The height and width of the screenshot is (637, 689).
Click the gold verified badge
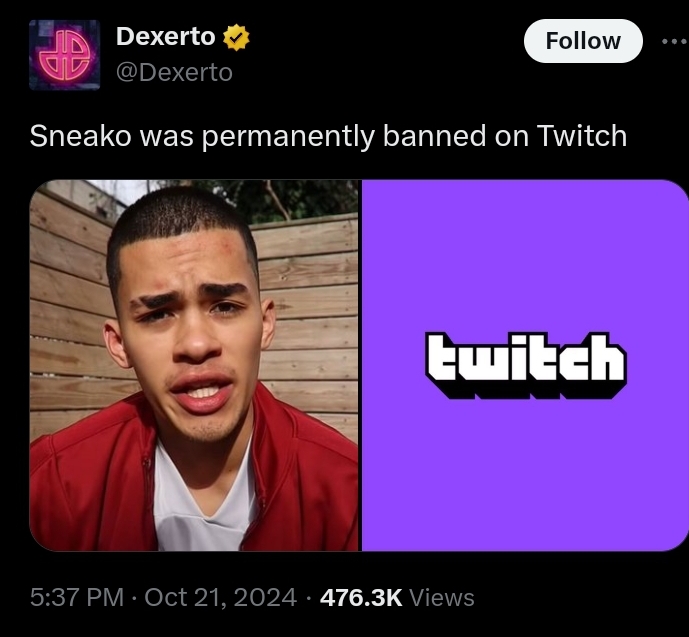pyautogui.click(x=236, y=37)
